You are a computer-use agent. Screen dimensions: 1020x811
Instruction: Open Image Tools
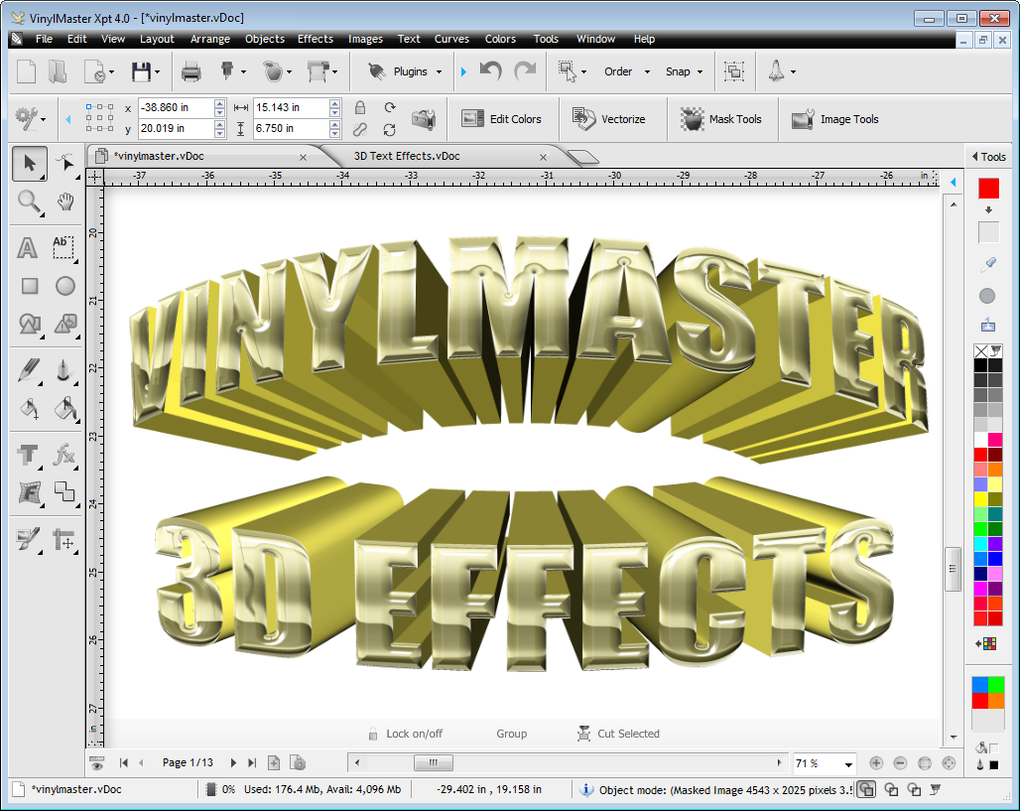pos(835,119)
